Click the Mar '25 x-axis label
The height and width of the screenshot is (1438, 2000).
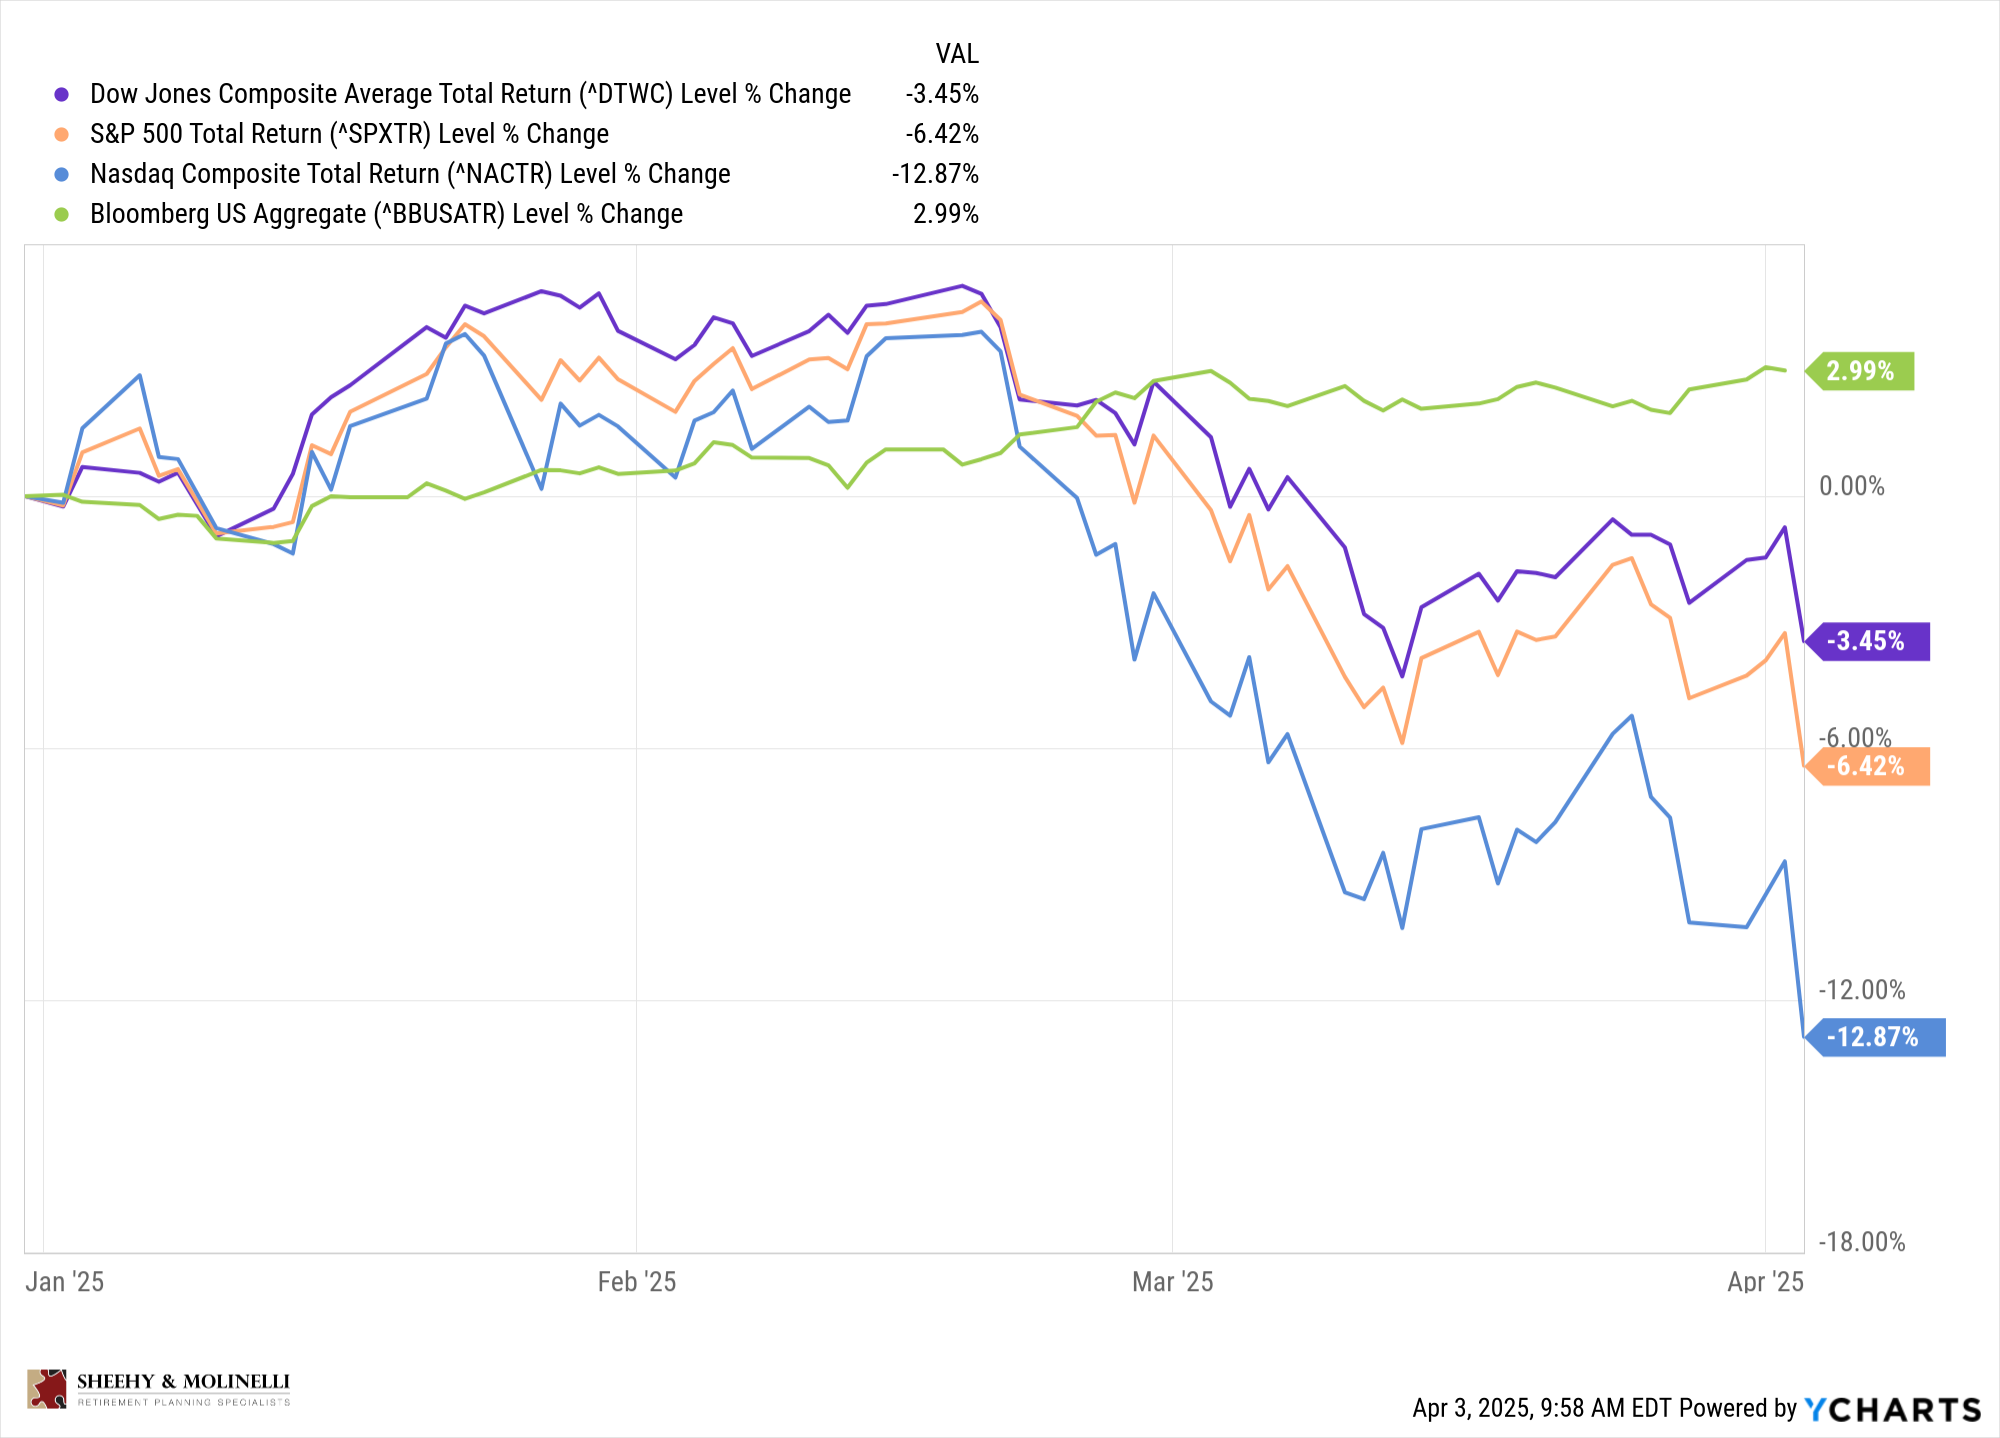[1172, 1282]
